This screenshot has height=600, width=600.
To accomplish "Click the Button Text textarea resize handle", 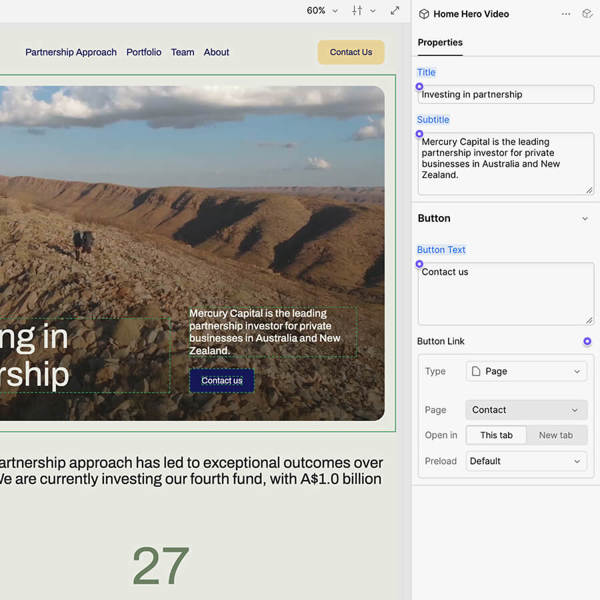I will tap(589, 320).
